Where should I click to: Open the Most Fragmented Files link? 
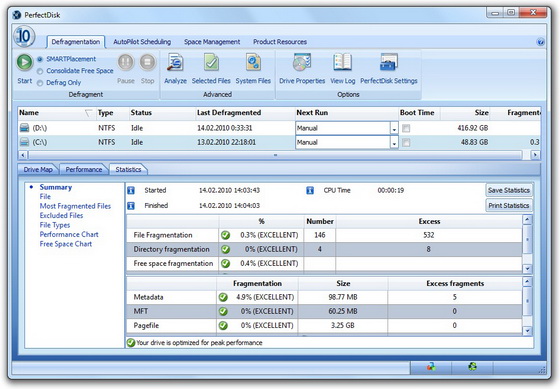pyautogui.click(x=75, y=206)
